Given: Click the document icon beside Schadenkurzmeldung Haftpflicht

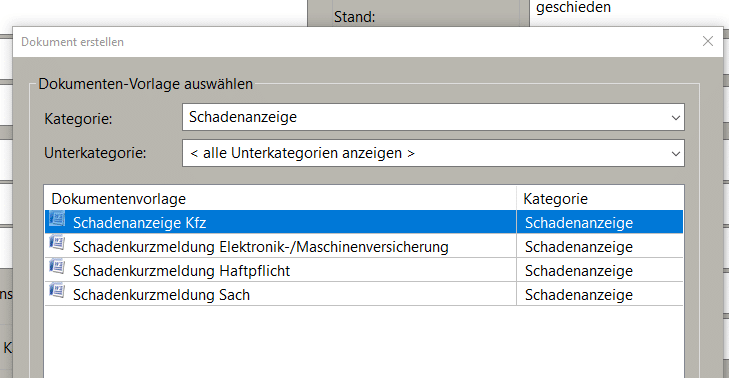Looking at the screenshot, I should point(57,267).
